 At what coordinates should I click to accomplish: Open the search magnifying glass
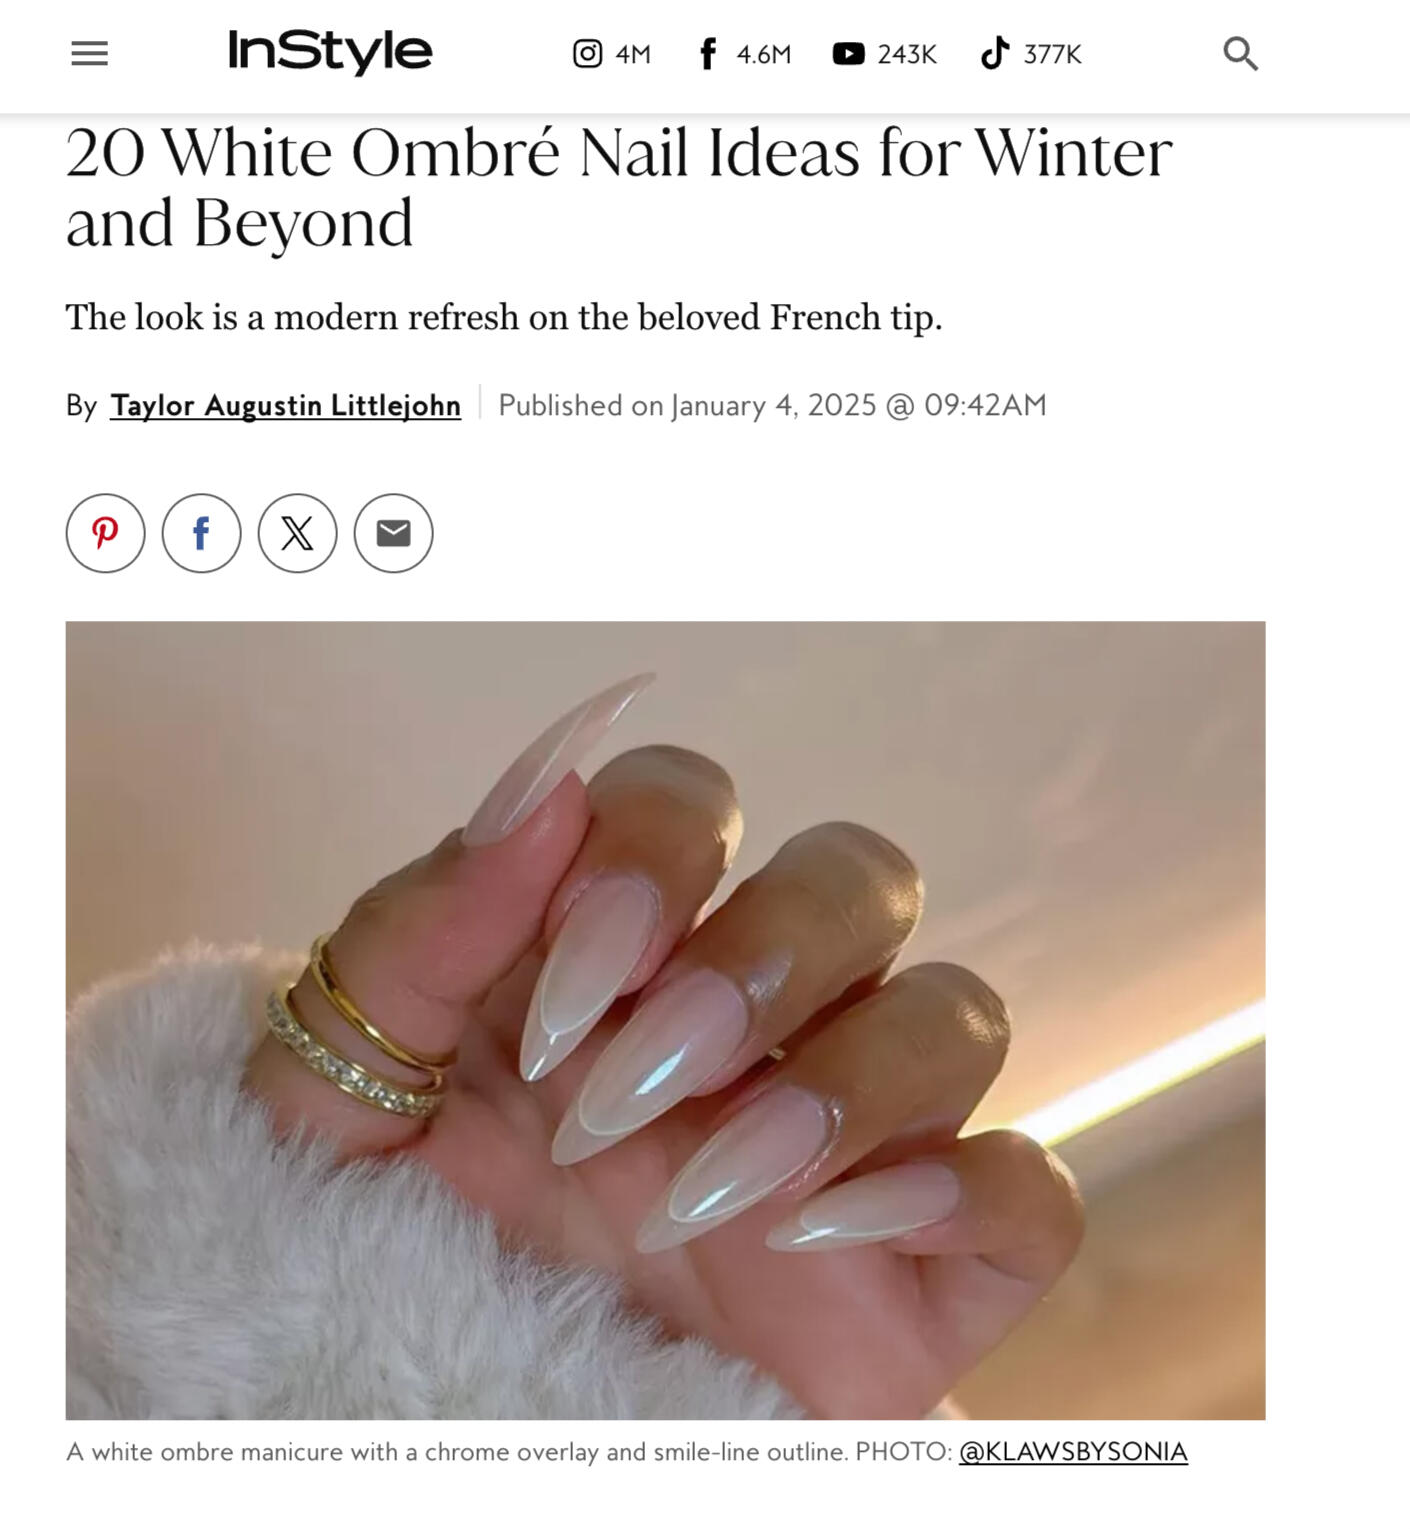[x=1240, y=53]
